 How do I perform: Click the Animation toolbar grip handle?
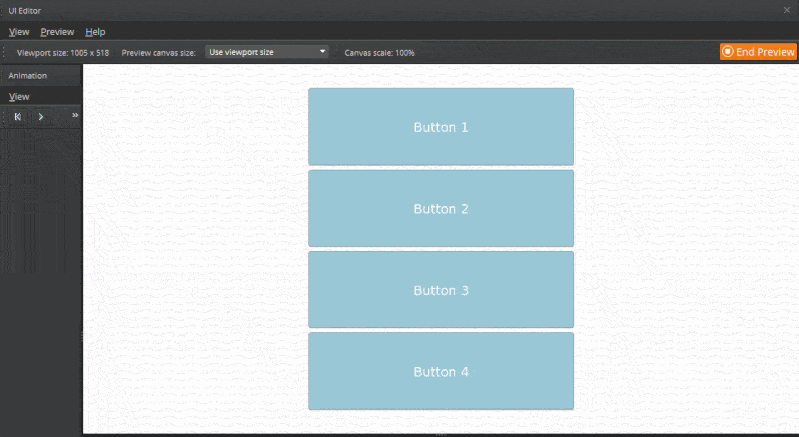(5, 116)
